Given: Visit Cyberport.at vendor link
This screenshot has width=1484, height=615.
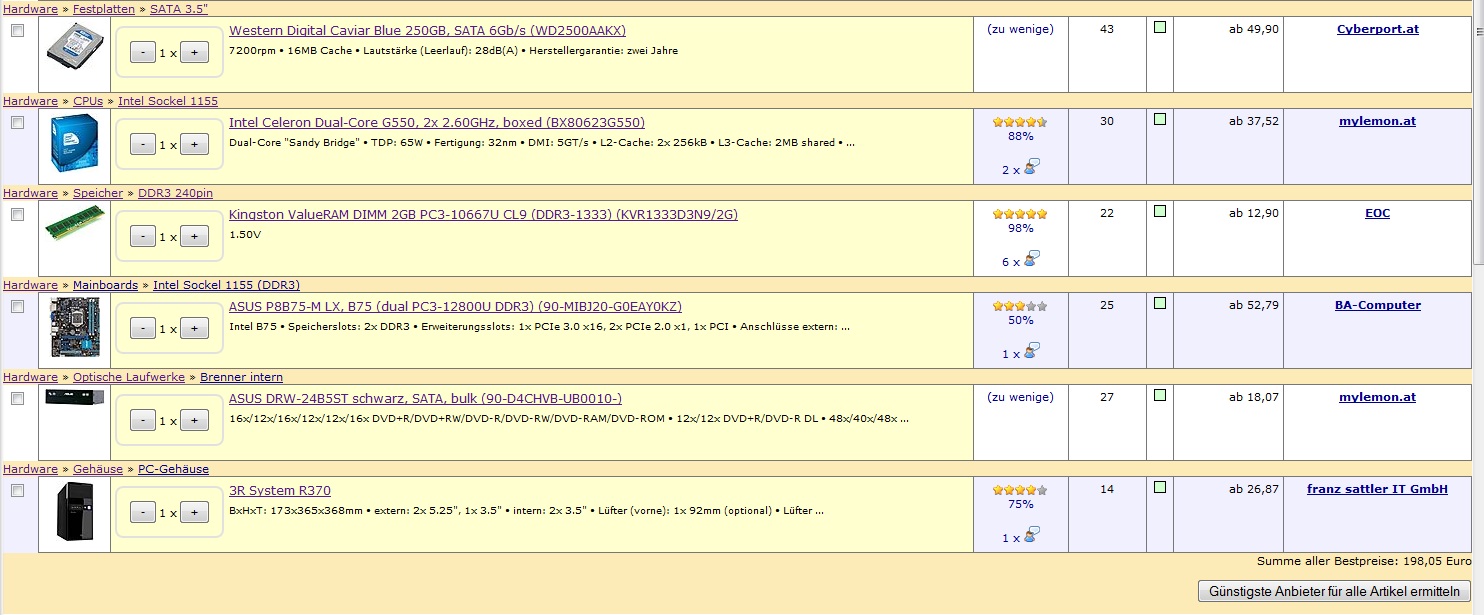Looking at the screenshot, I should [x=1378, y=29].
